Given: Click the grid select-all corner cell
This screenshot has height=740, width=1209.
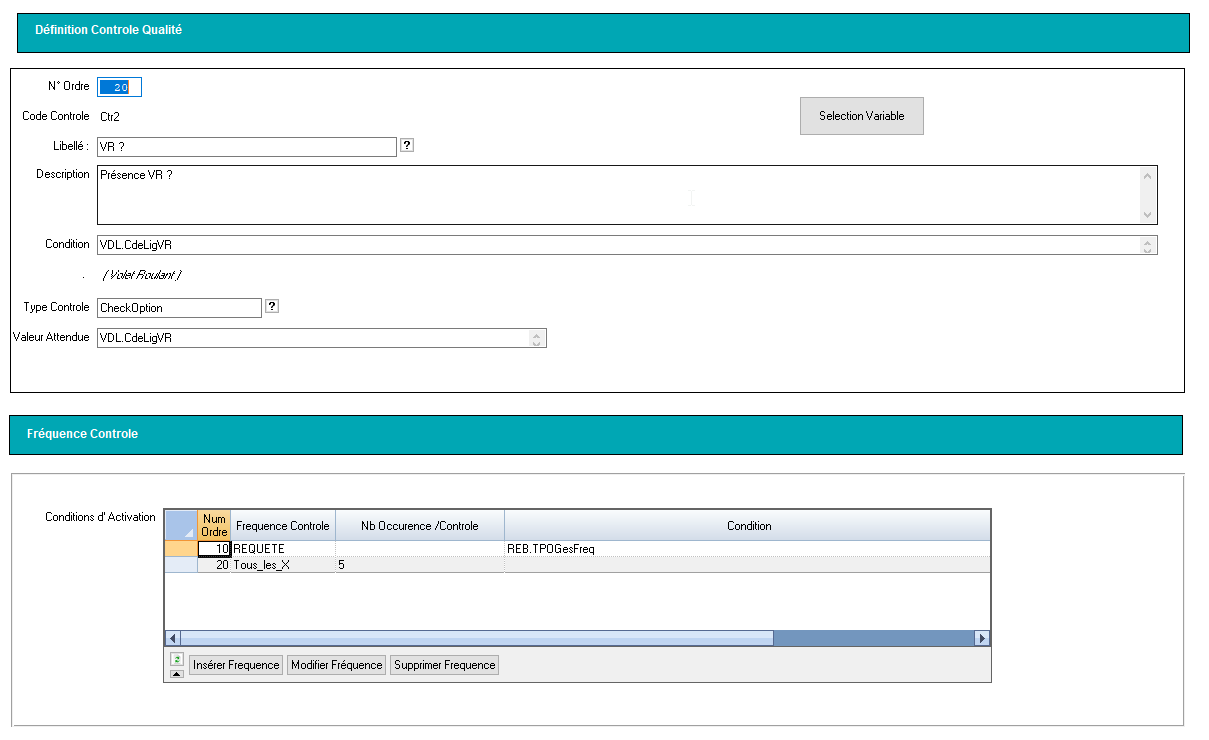Looking at the screenshot, I should pos(181,525).
